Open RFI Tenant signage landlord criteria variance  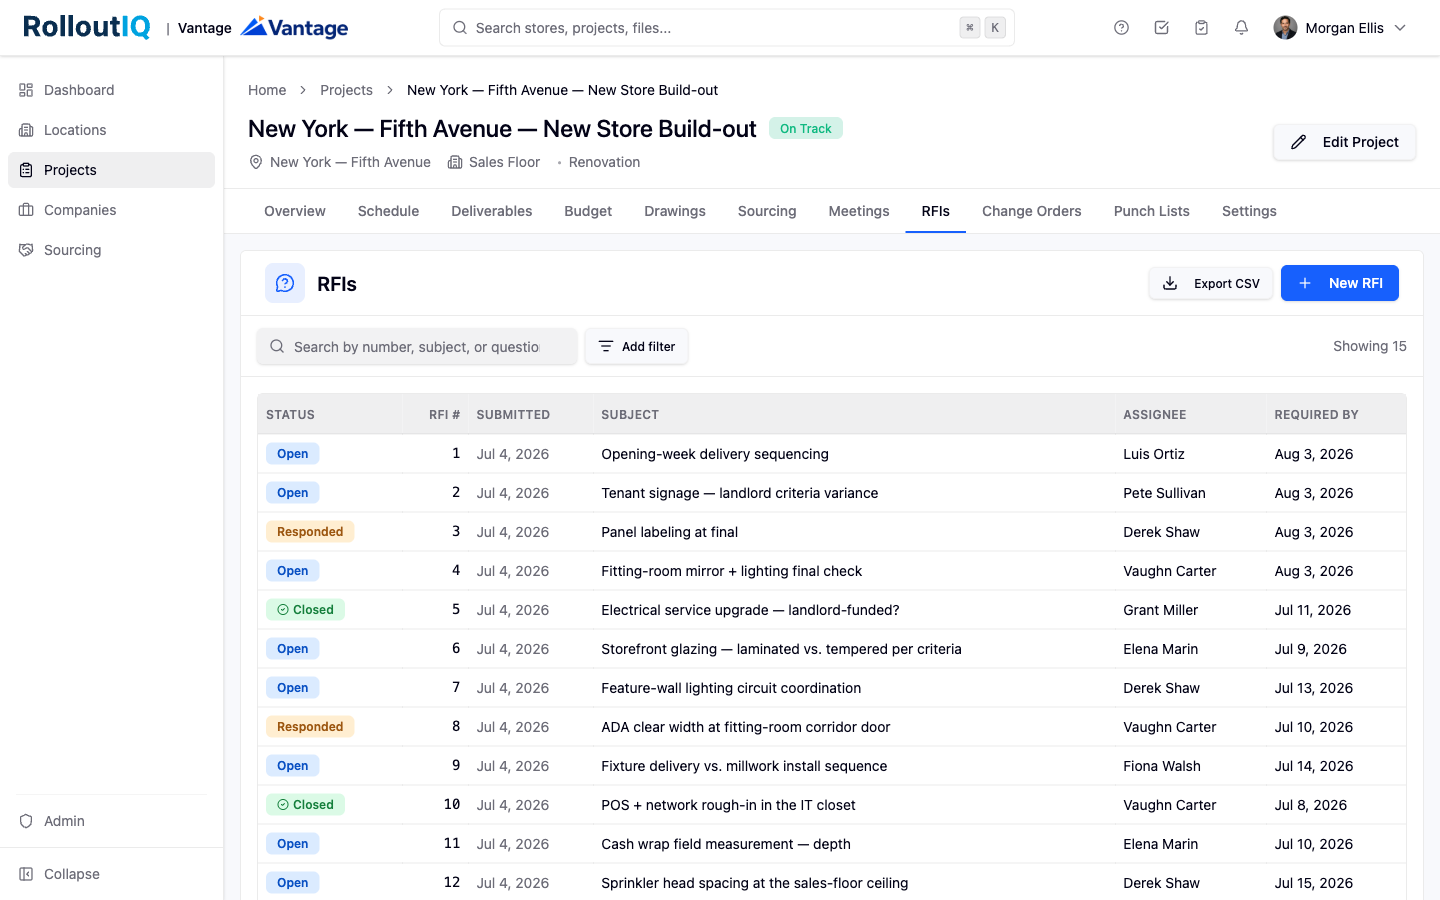point(740,493)
